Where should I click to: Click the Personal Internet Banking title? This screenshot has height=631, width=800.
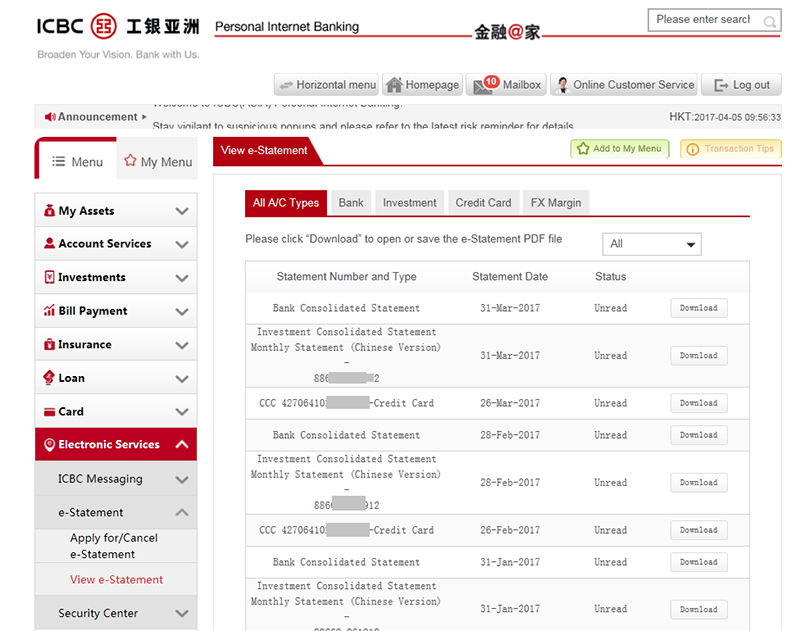click(287, 27)
